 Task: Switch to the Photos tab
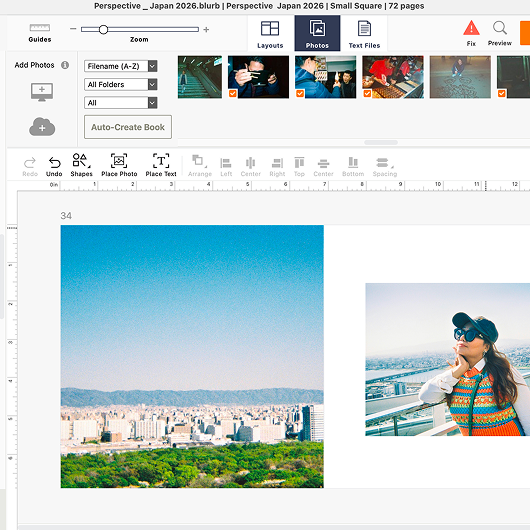point(317,33)
